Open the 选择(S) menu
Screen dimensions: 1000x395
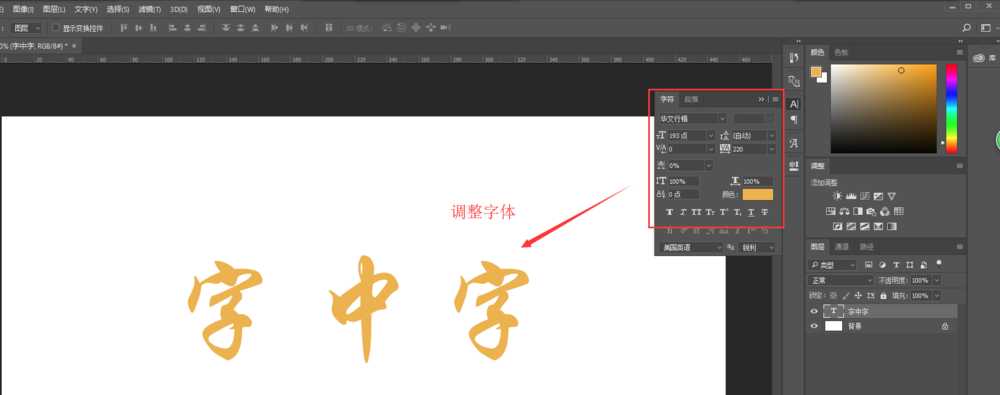click(x=117, y=10)
